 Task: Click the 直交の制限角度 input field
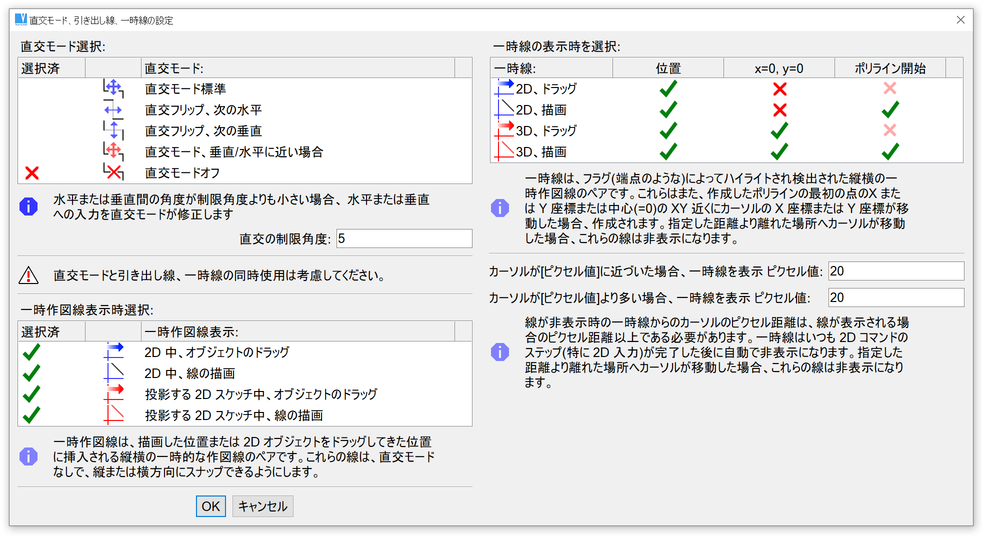click(x=403, y=239)
